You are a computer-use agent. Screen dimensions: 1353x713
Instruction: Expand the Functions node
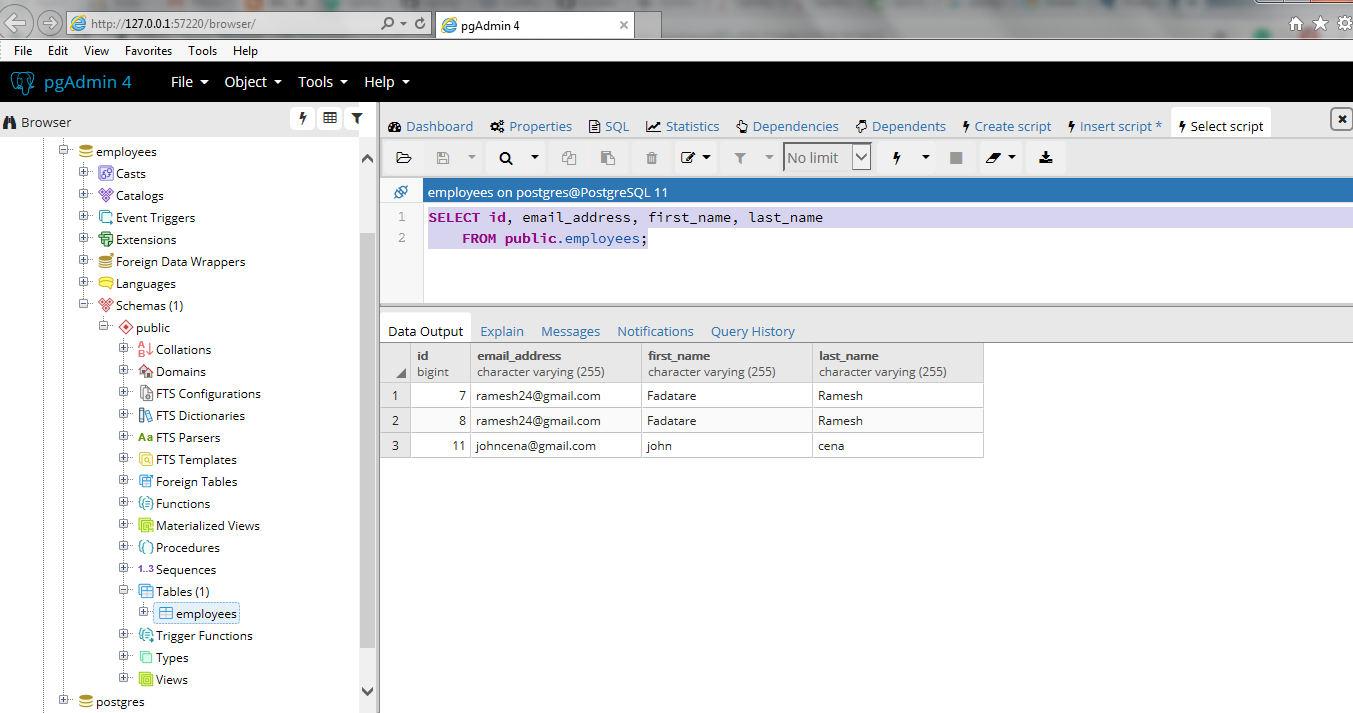click(x=124, y=503)
